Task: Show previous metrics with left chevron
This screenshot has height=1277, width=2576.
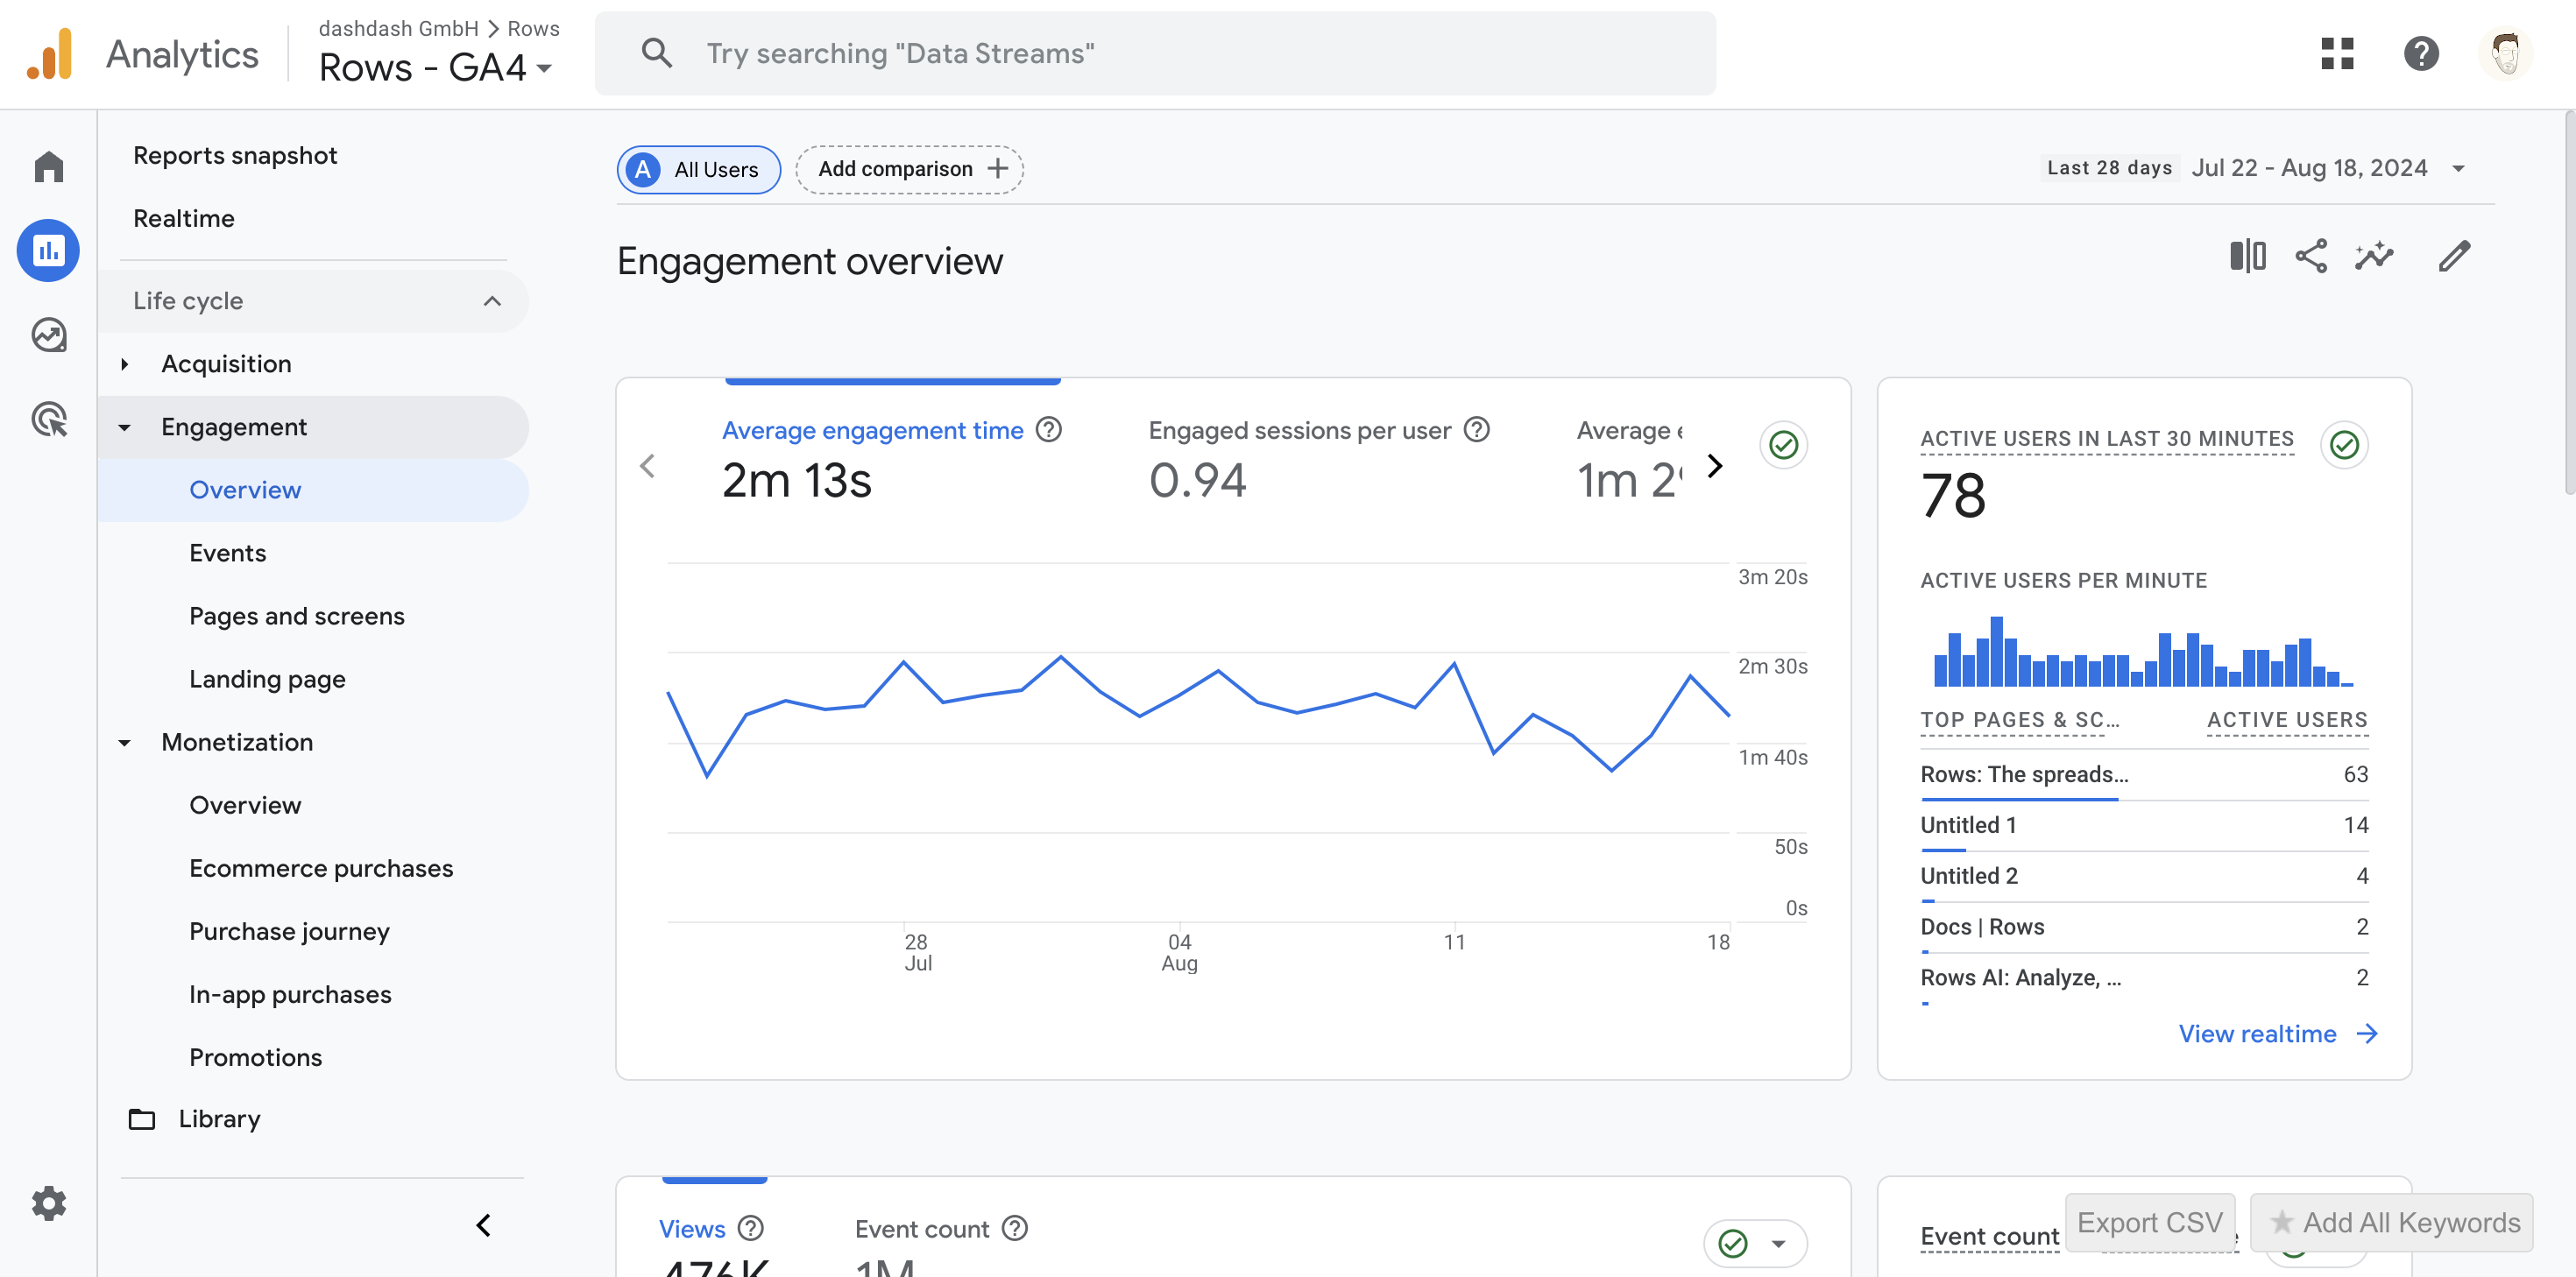Action: [x=648, y=466]
